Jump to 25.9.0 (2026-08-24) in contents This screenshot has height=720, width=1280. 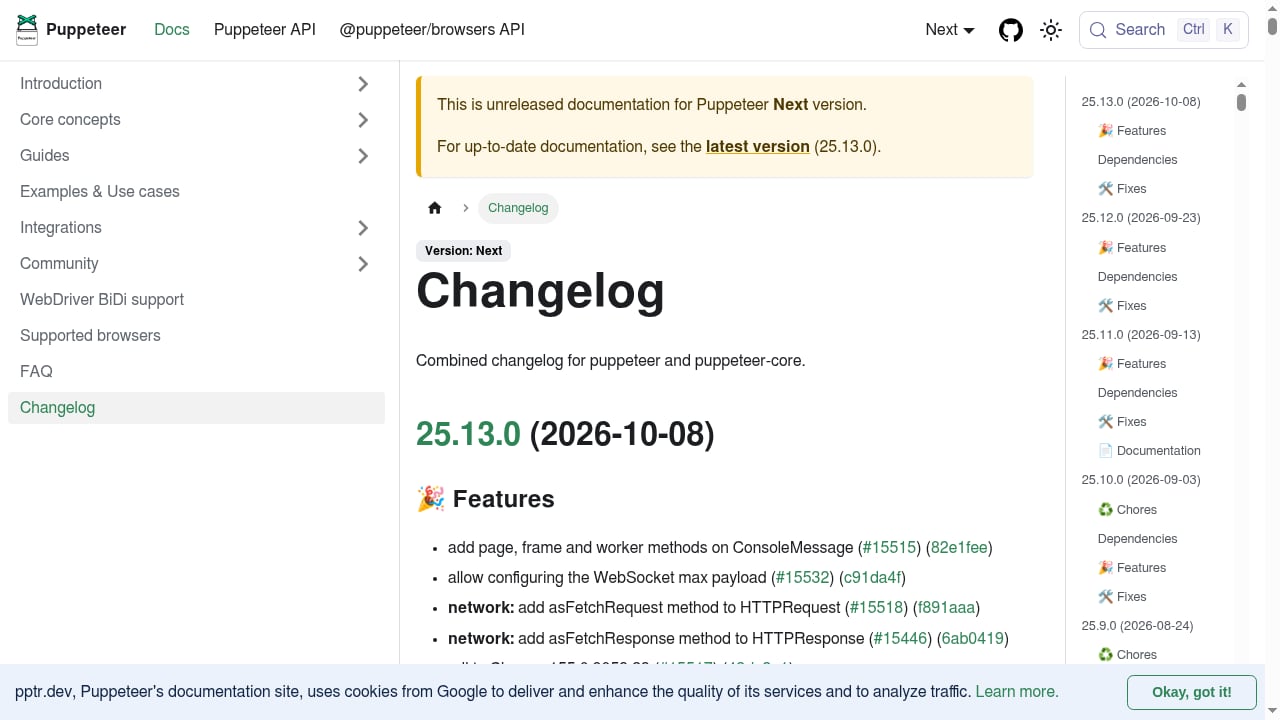click(x=1137, y=626)
